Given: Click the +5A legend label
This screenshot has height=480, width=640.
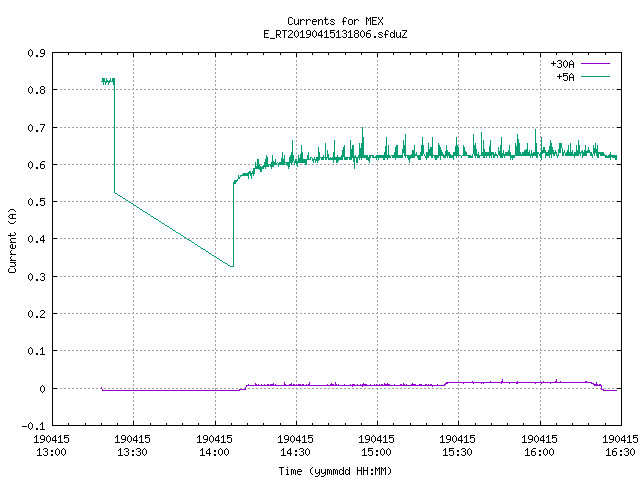Looking at the screenshot, I should tap(565, 77).
